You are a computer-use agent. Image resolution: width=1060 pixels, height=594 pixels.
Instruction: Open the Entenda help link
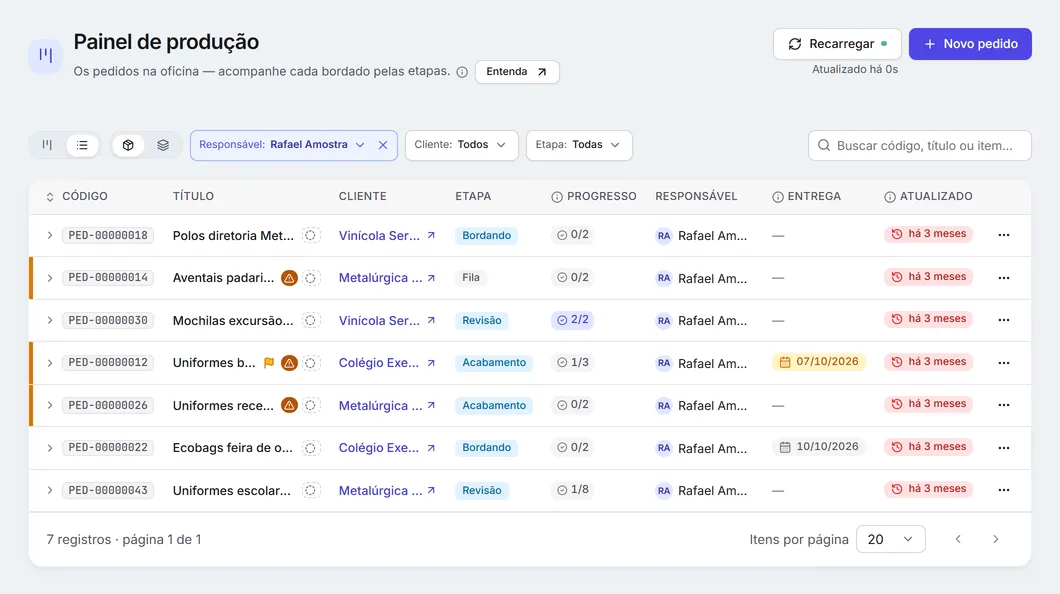point(517,72)
